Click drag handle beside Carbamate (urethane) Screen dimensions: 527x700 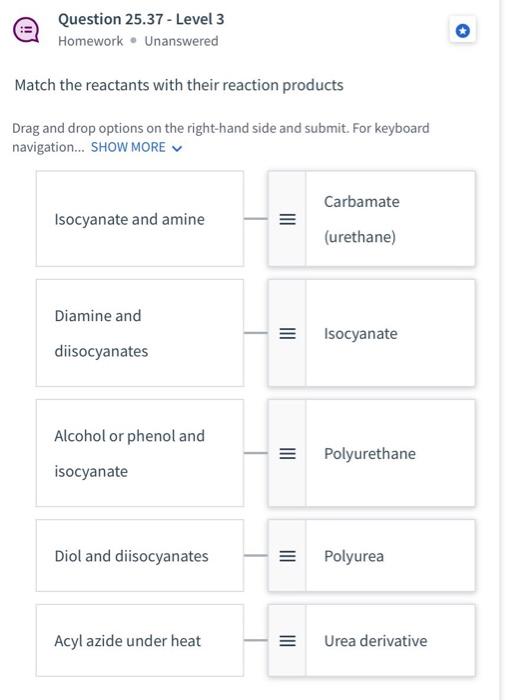287,219
